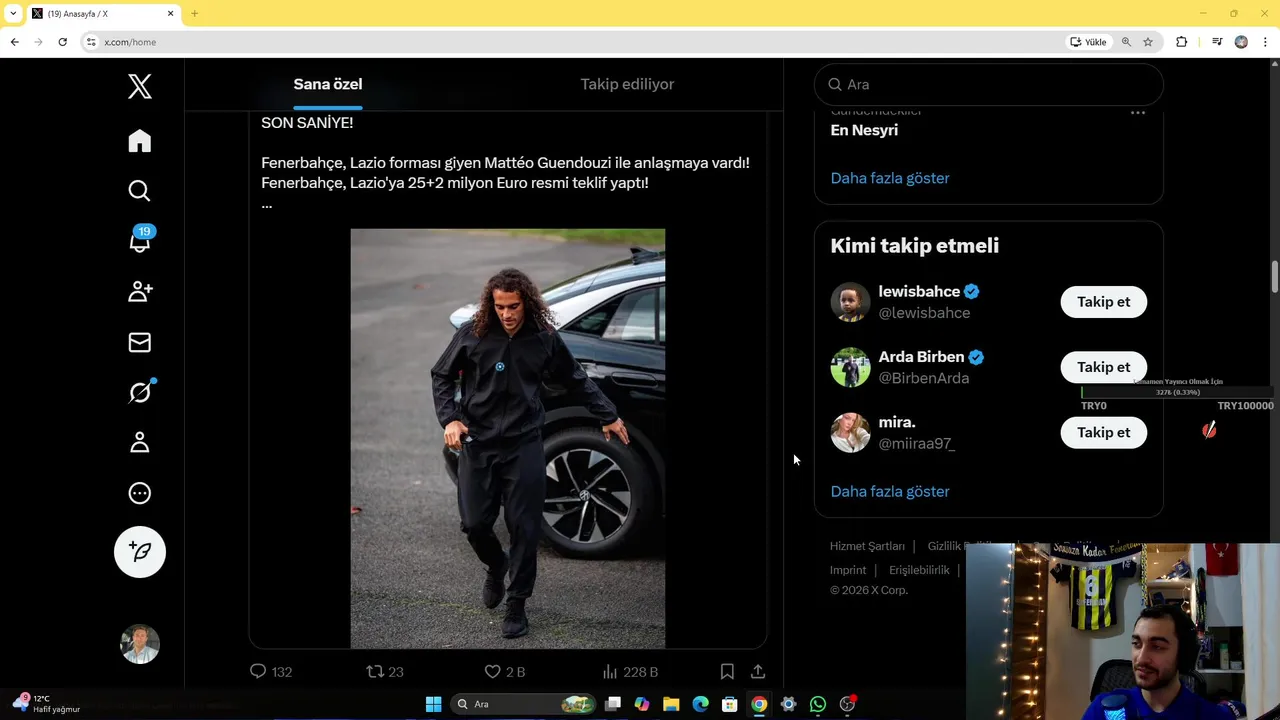
Task: Close the Anasayfa / X tab
Action: click(170, 13)
